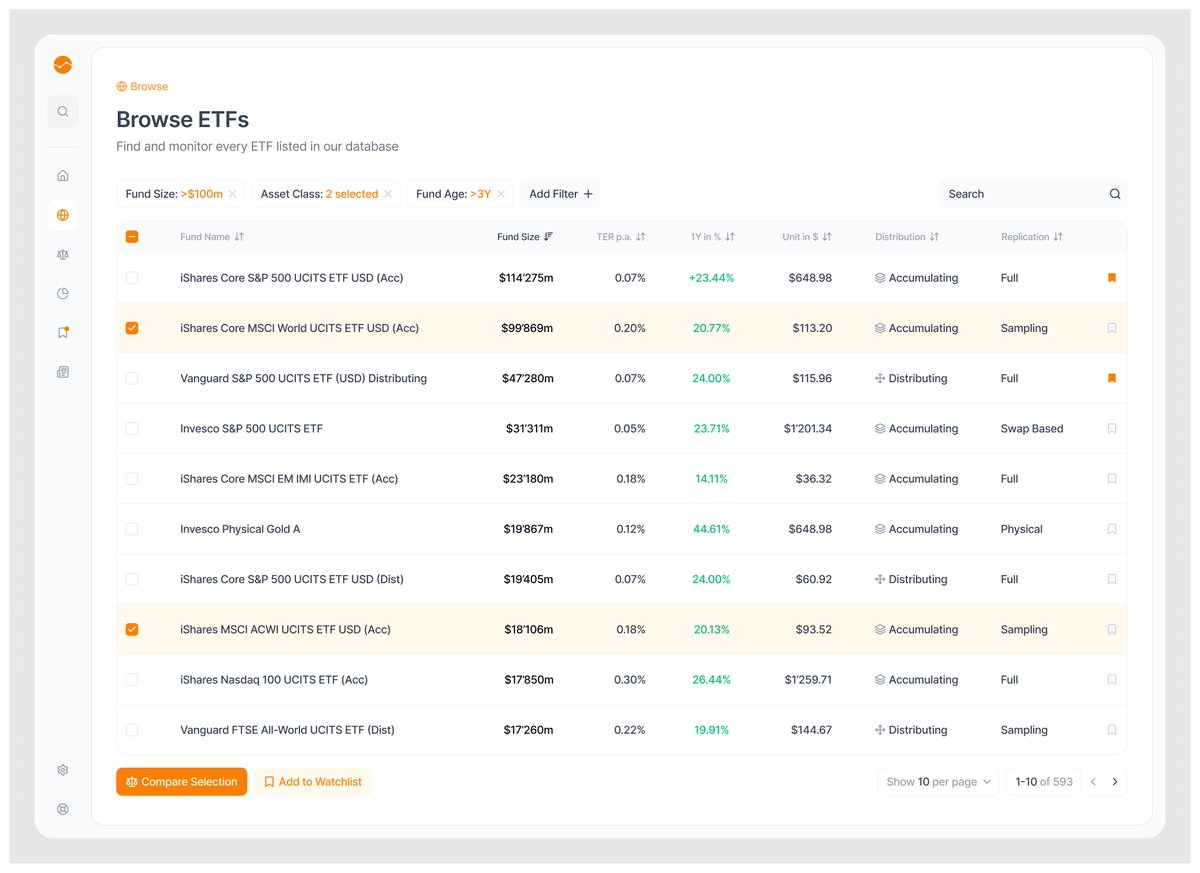This screenshot has width=1200, height=873.
Task: Open the compare scales icon in sidebar
Action: pos(62,254)
